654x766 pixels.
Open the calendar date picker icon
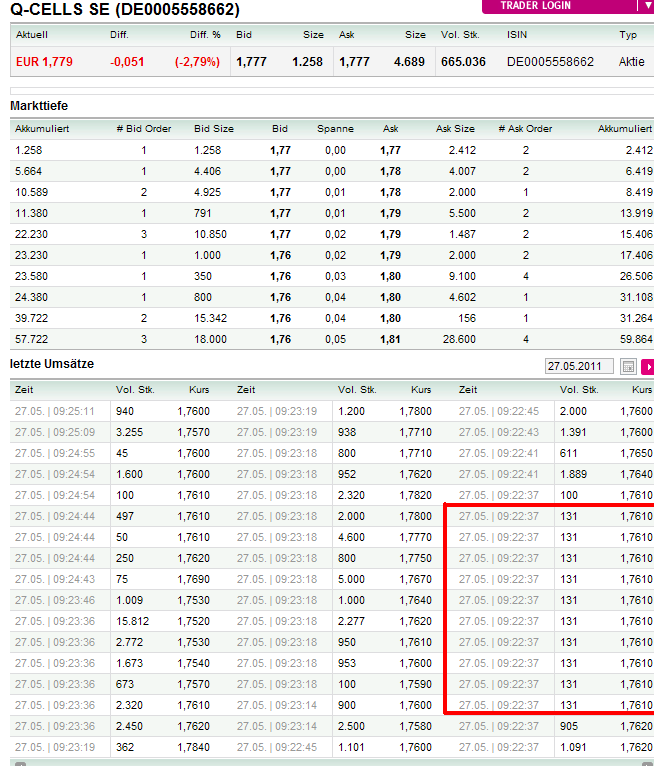coord(628,366)
